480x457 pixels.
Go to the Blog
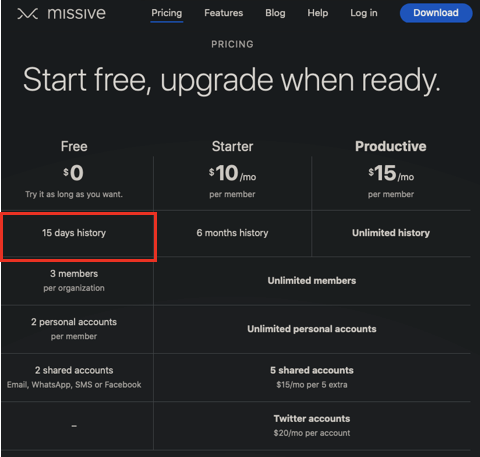[x=275, y=13]
